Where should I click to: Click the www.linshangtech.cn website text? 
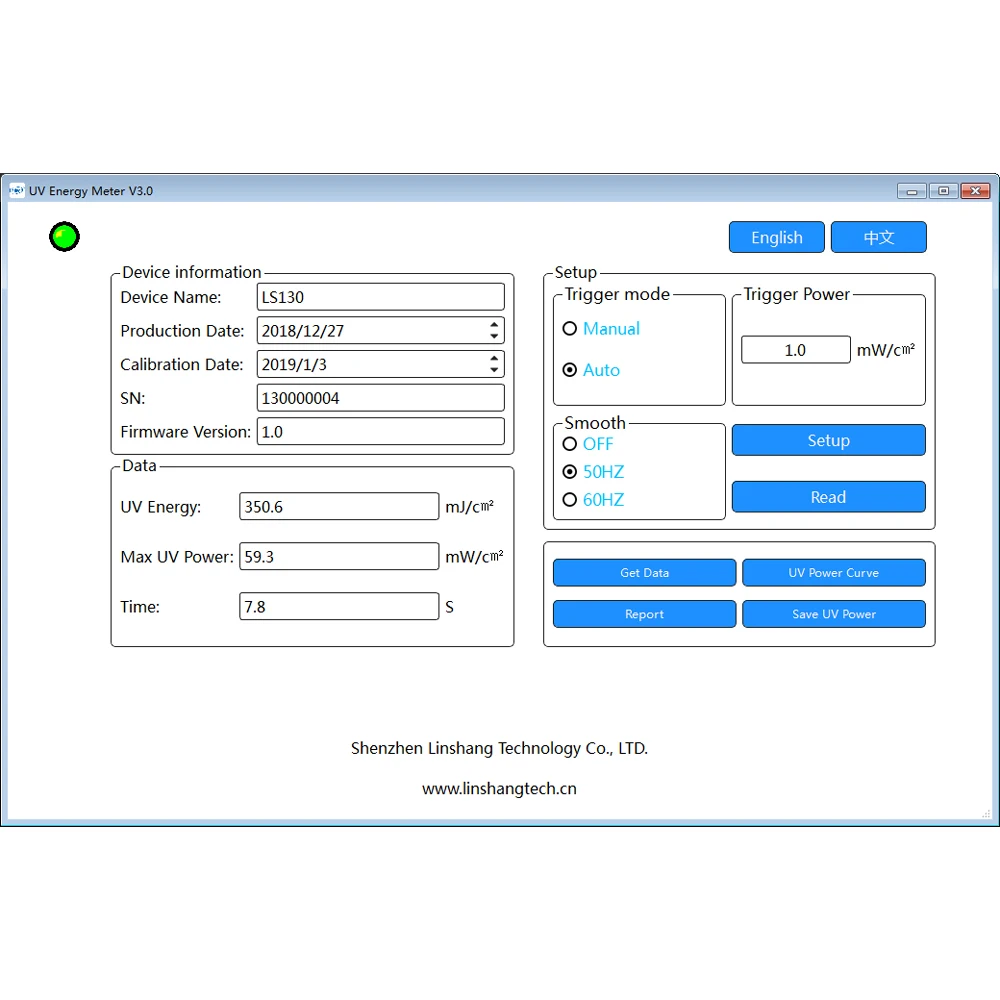499,789
